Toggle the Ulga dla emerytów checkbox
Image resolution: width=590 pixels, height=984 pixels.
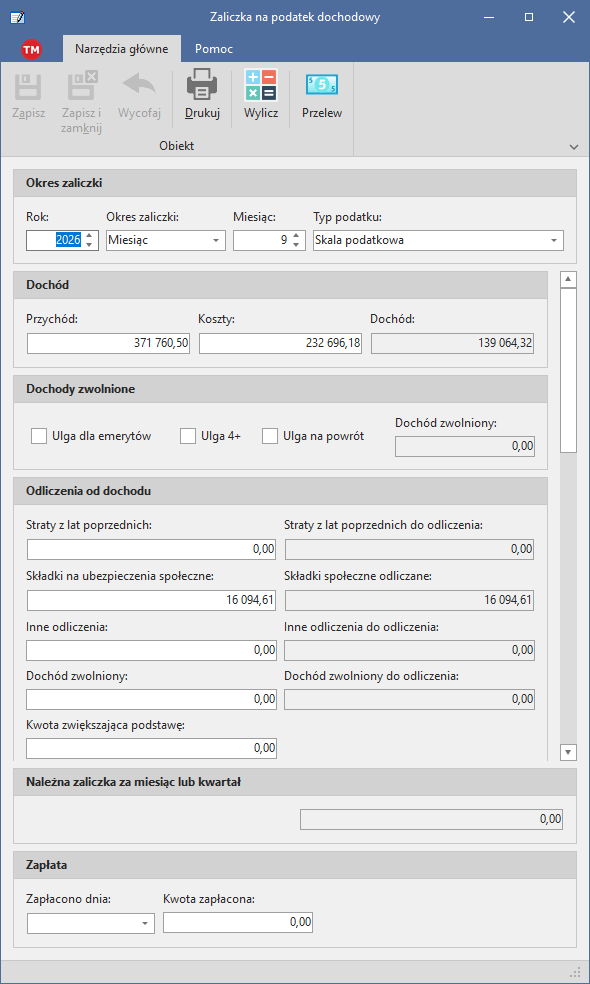coord(39,436)
